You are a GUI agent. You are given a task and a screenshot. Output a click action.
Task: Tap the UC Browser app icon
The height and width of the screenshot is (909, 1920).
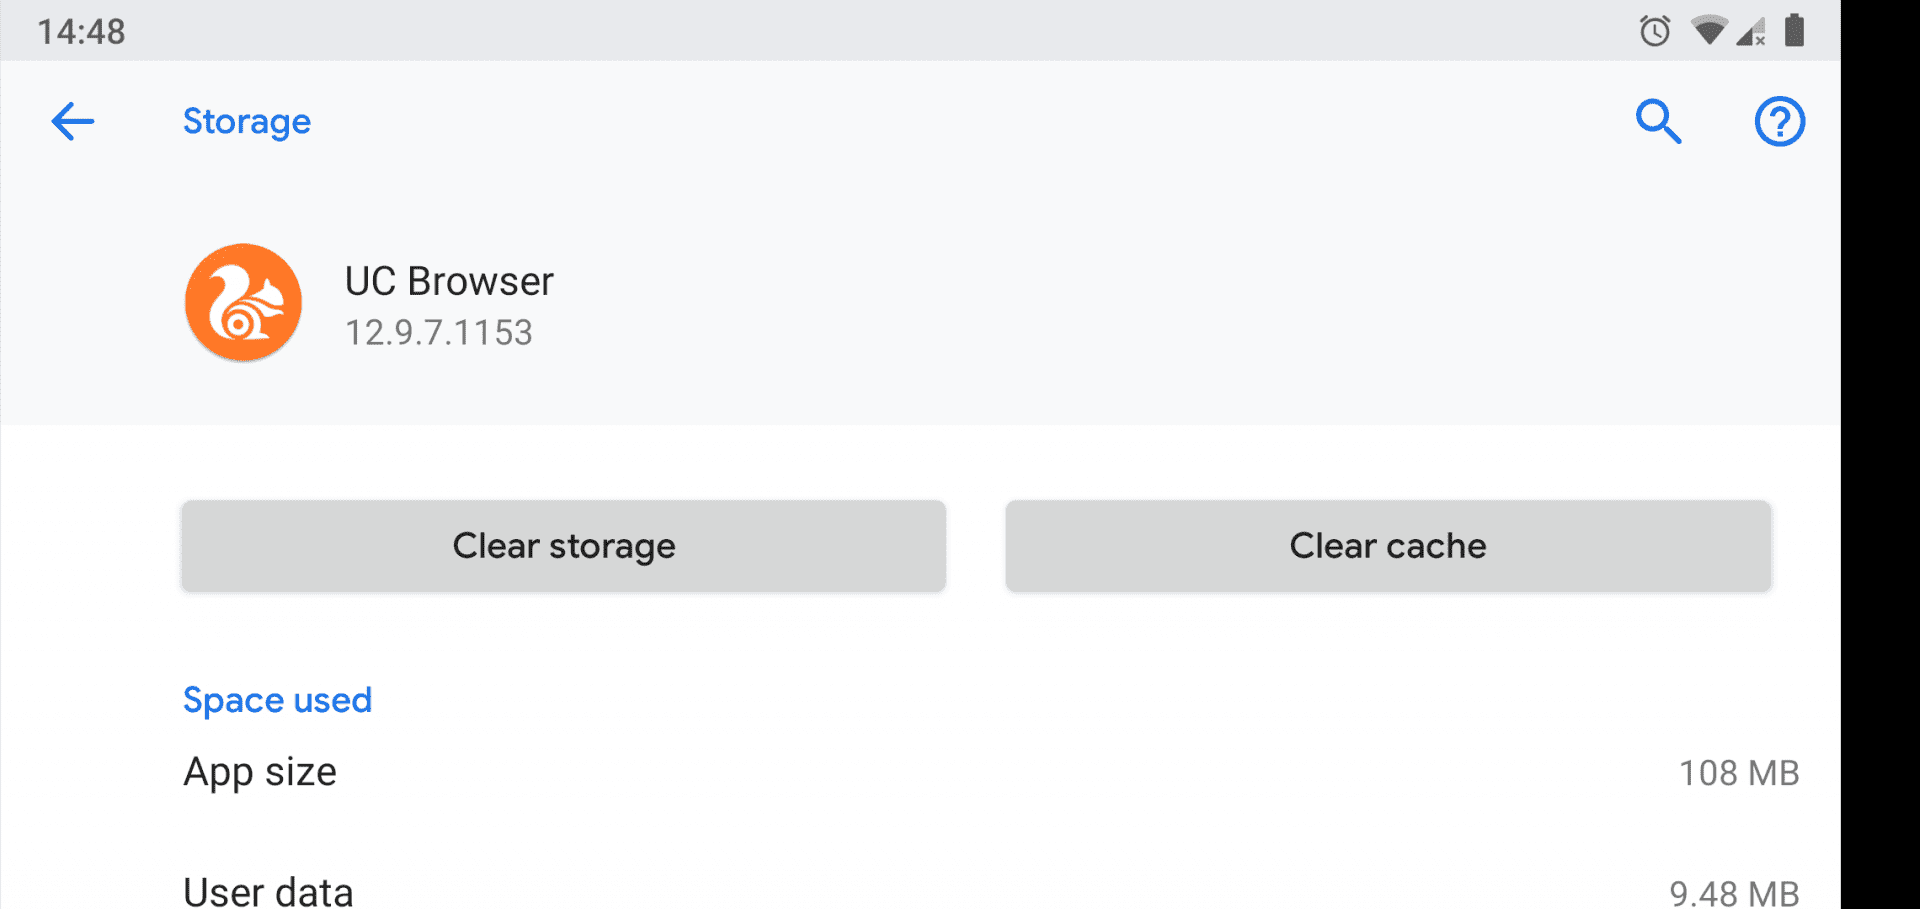(242, 302)
